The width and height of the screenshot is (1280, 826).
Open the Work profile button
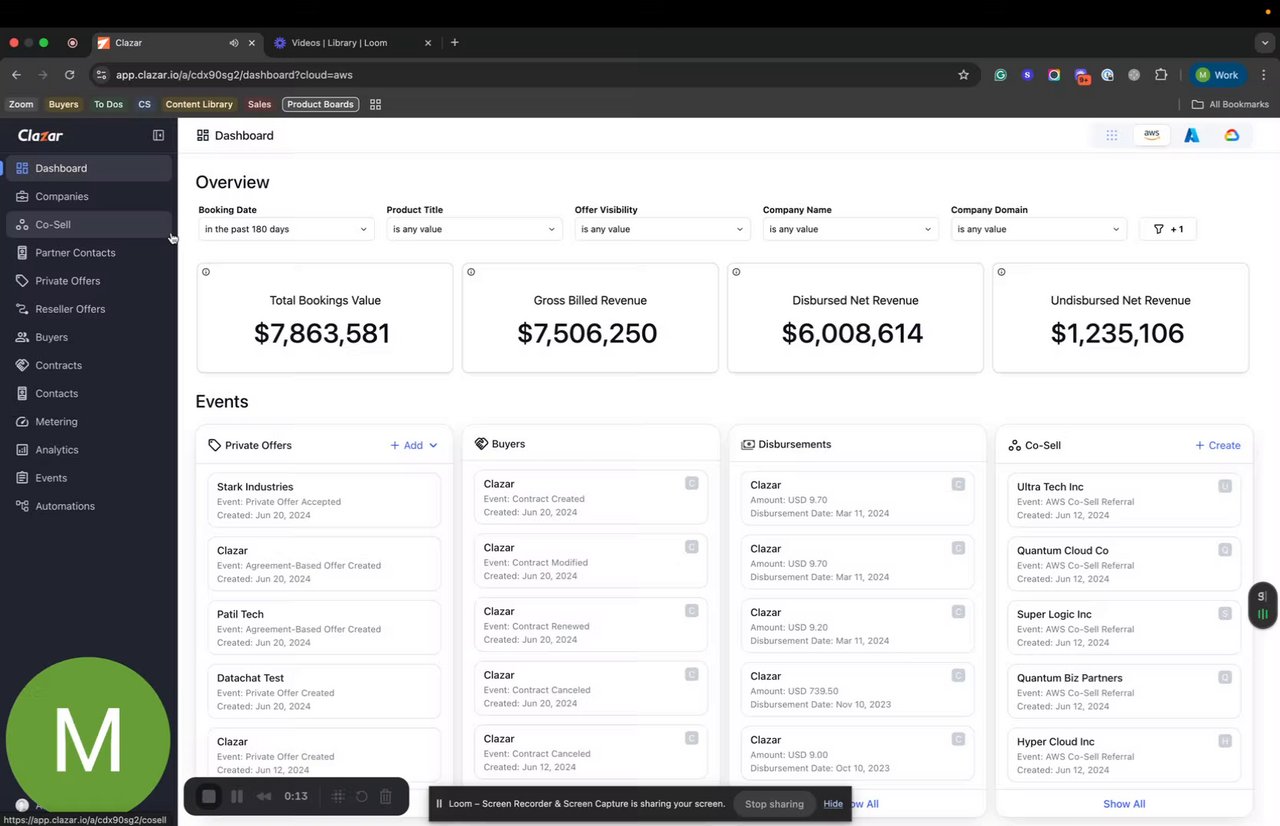point(1218,75)
